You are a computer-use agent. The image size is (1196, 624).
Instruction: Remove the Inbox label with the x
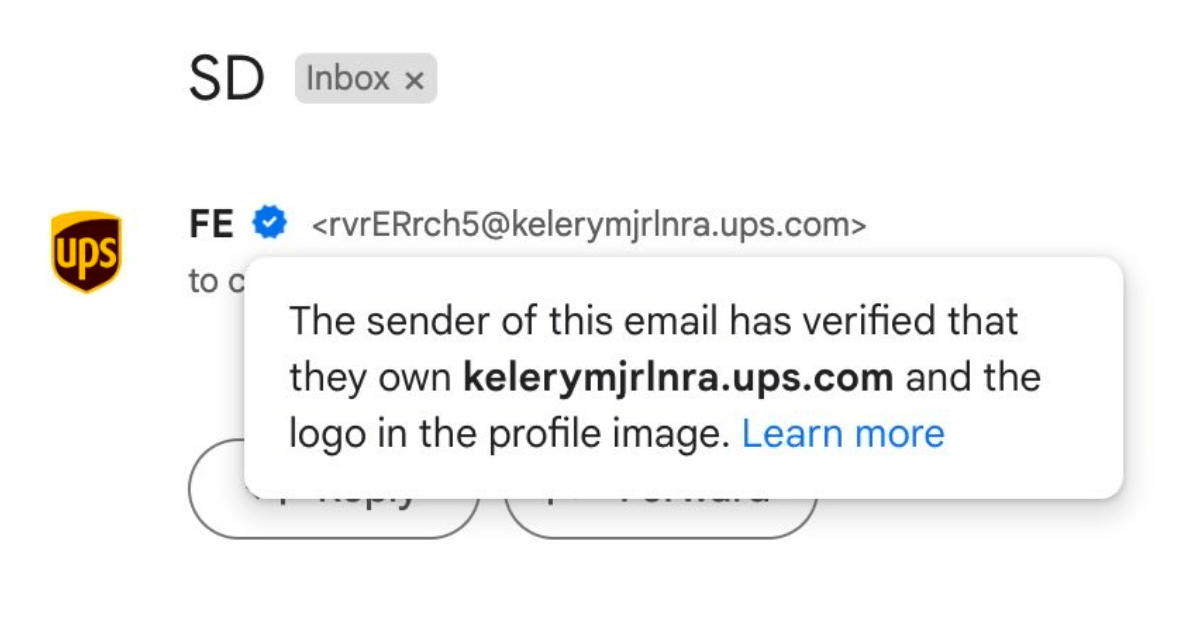pyautogui.click(x=414, y=81)
